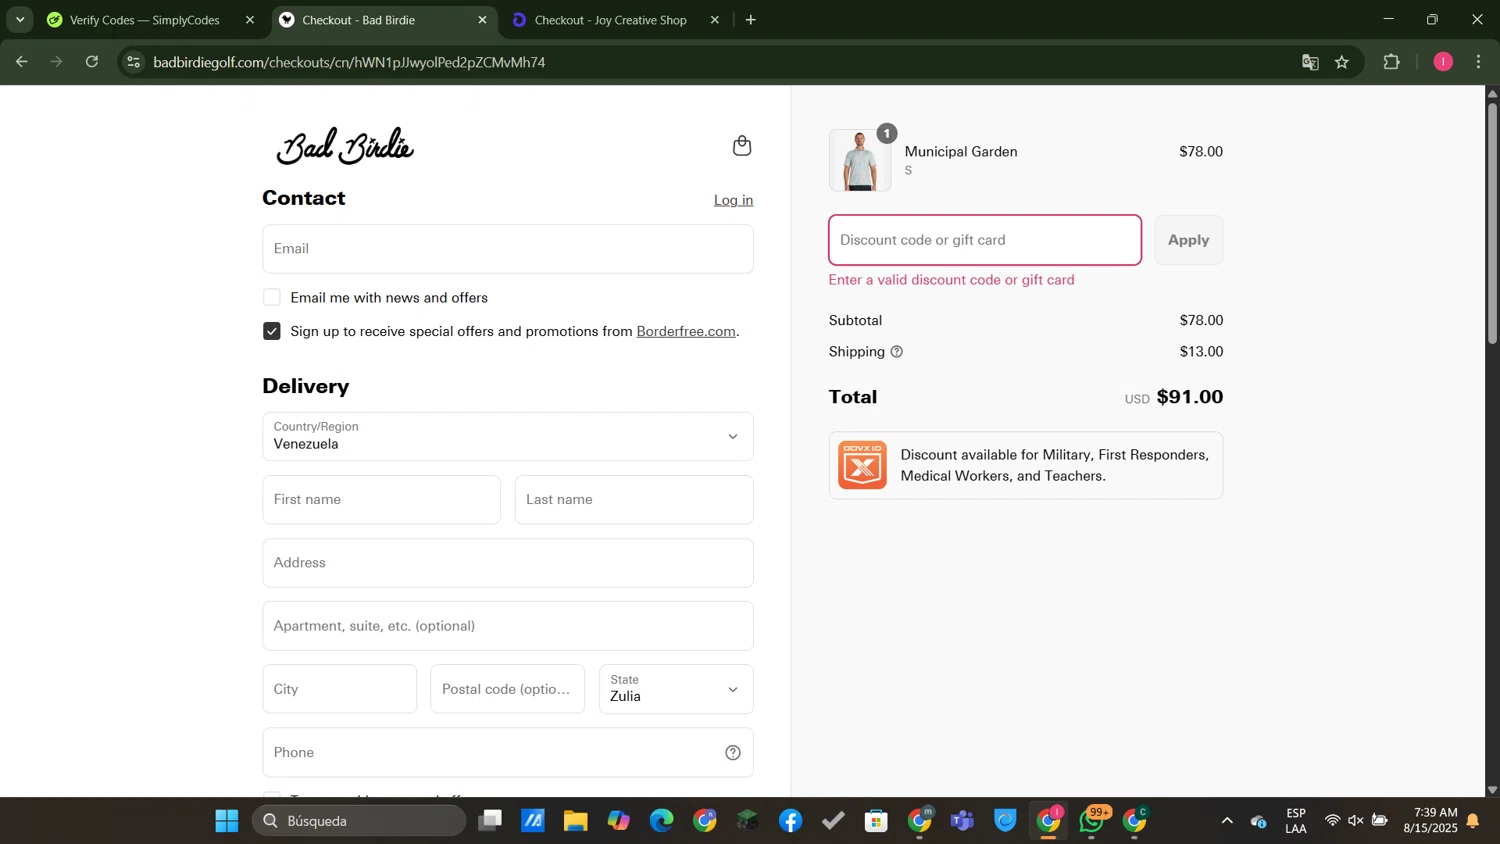The image size is (1500, 844).
Task: Switch to the Verify Codes — SimplyCodes tab
Action: tap(145, 20)
